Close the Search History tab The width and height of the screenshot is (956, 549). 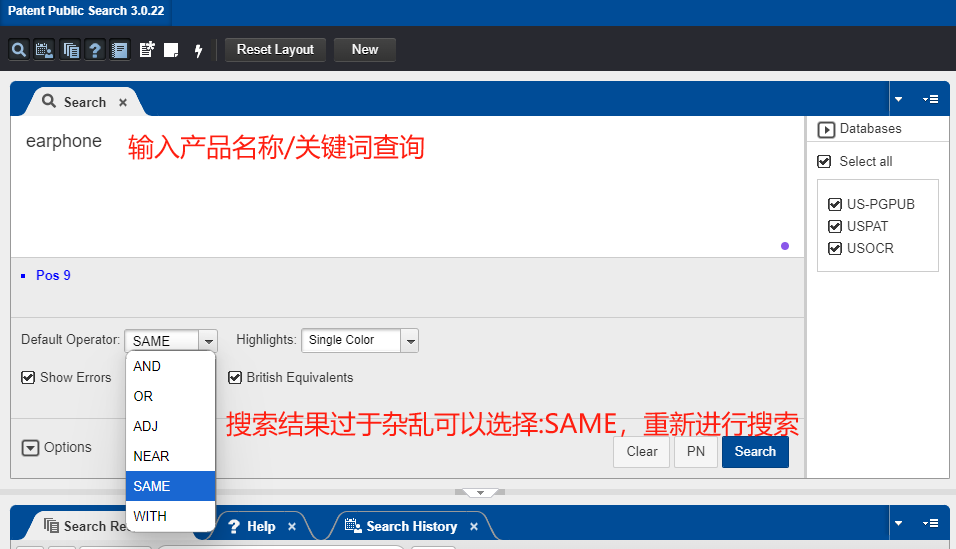(474, 526)
